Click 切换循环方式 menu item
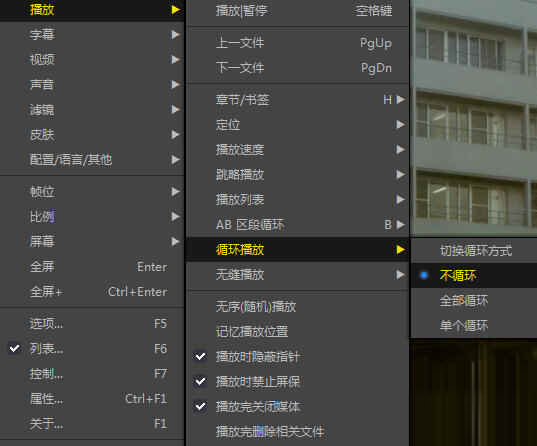537x446 pixels. click(x=474, y=251)
